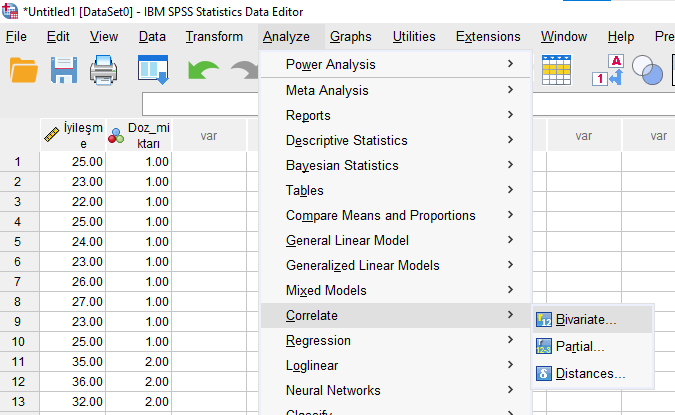This screenshot has height=415, width=675.
Task: Select the Doz_miktarı column header
Action: 139,135
